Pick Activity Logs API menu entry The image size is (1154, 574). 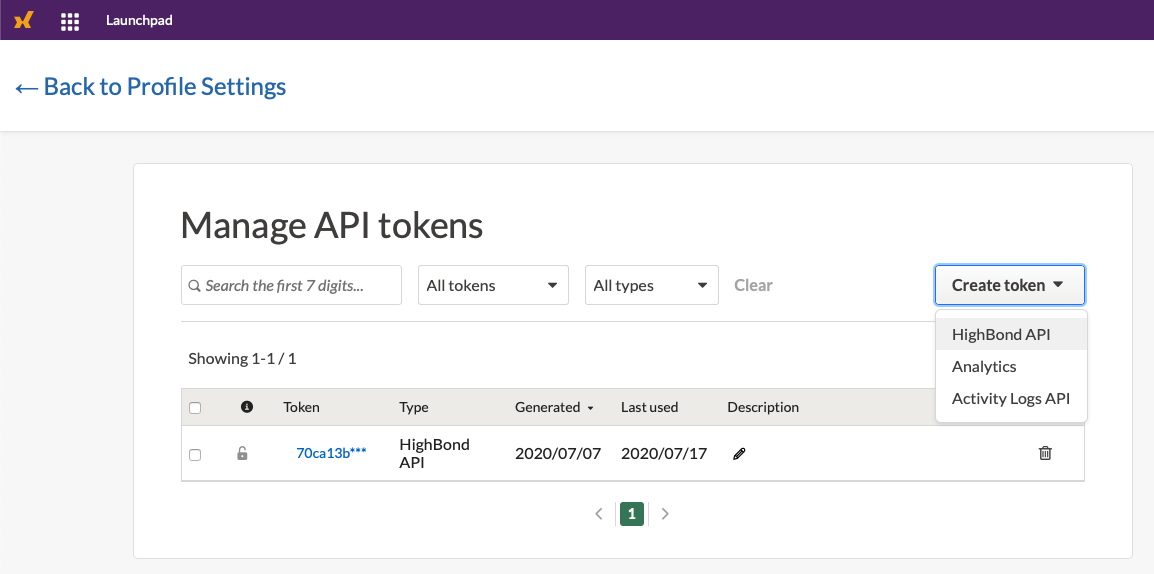click(x=1010, y=399)
